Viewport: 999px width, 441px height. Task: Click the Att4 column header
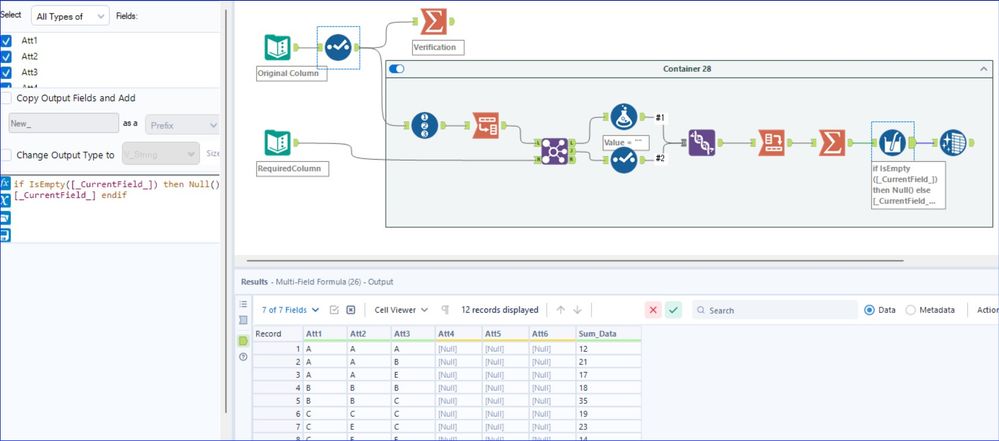tap(457, 333)
